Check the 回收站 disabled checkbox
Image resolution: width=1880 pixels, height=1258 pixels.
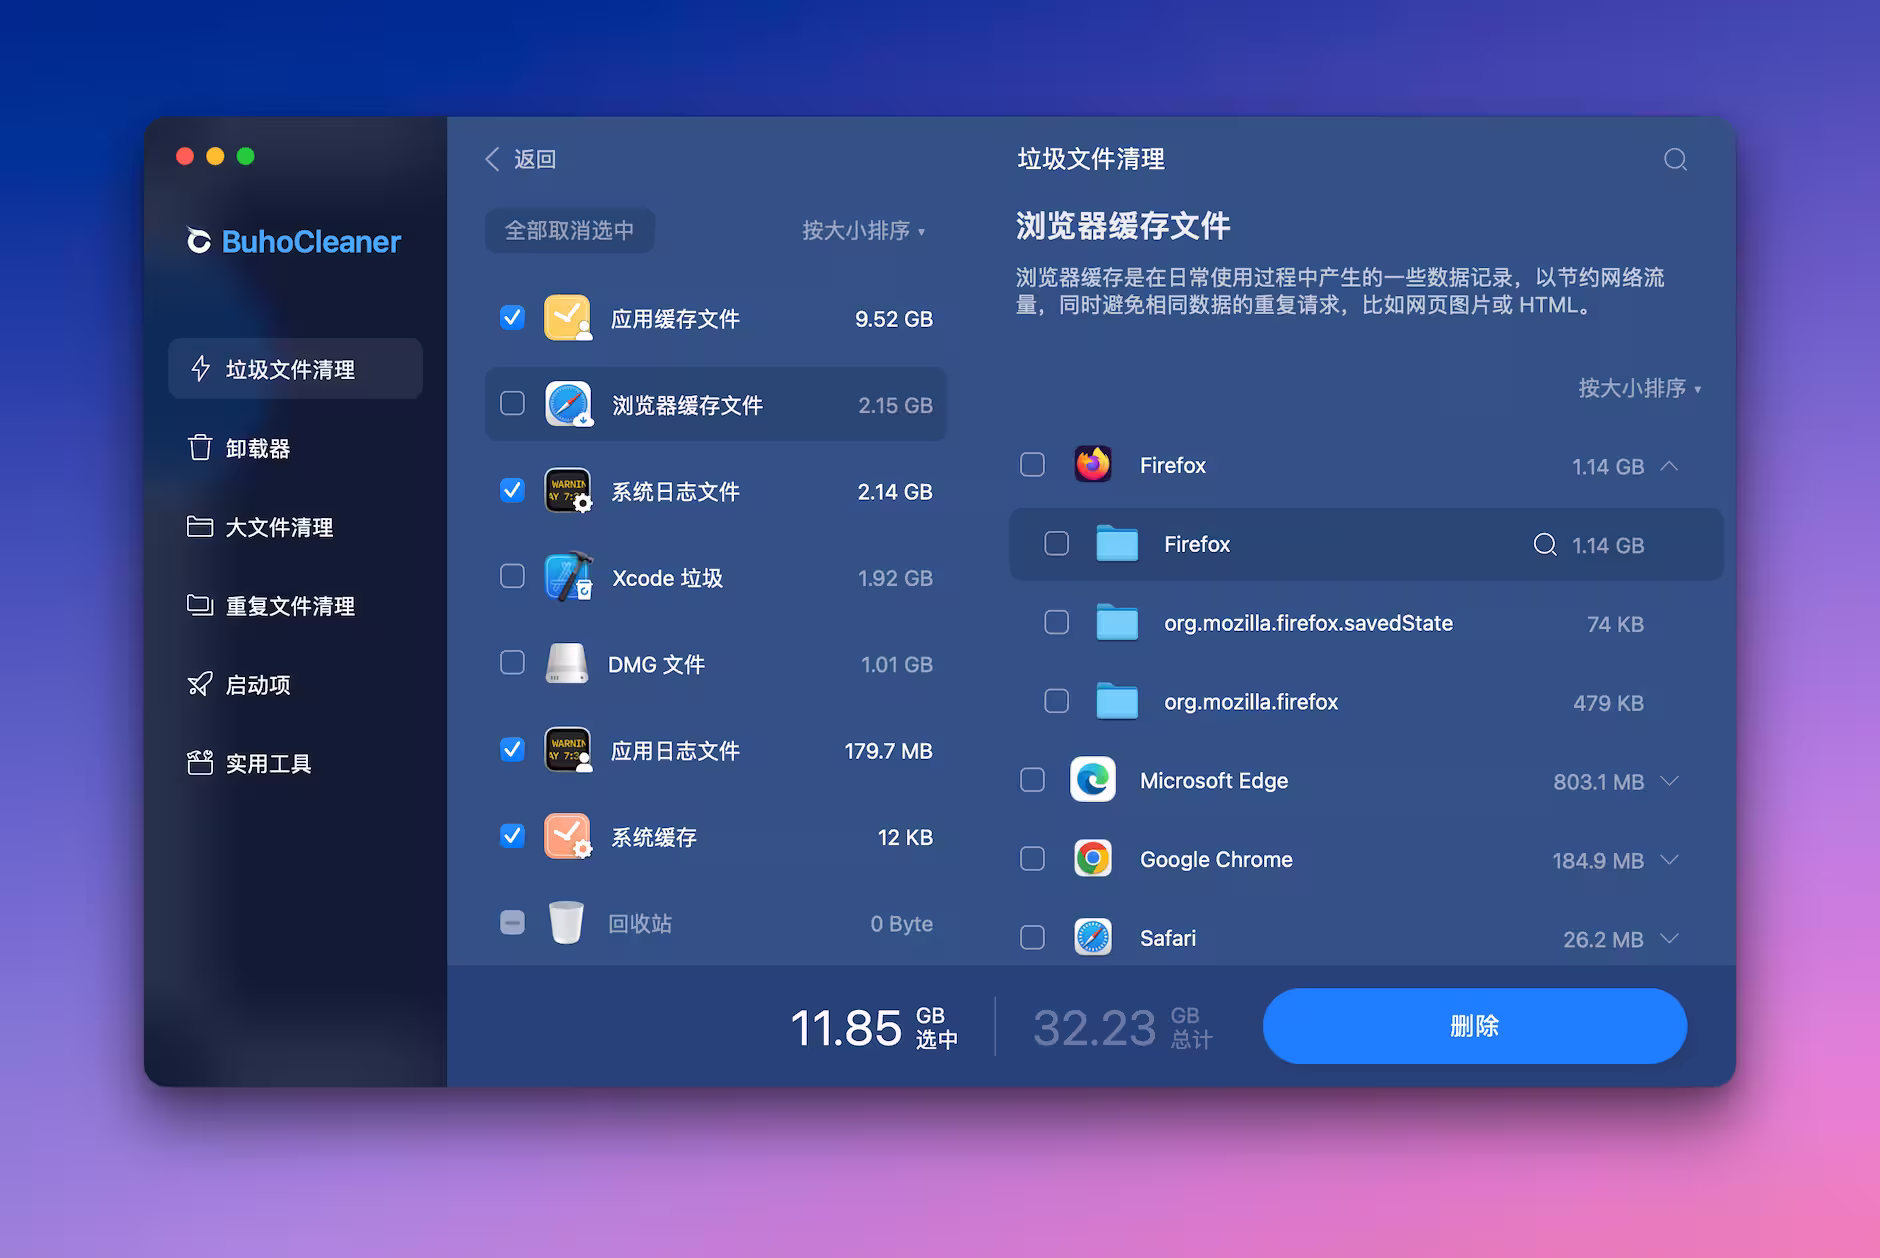[x=512, y=922]
